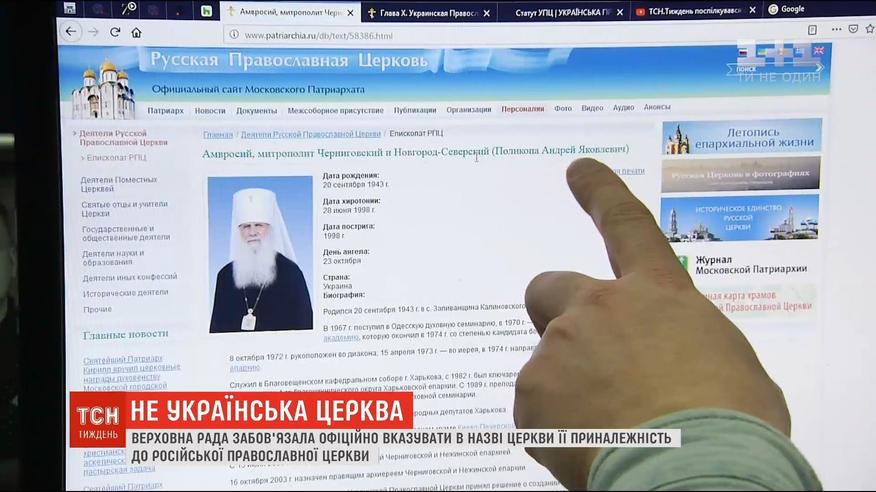Image resolution: width=876 pixels, height=492 pixels.
Task: Follow the 'академию' link in biography
Action: (x=341, y=337)
